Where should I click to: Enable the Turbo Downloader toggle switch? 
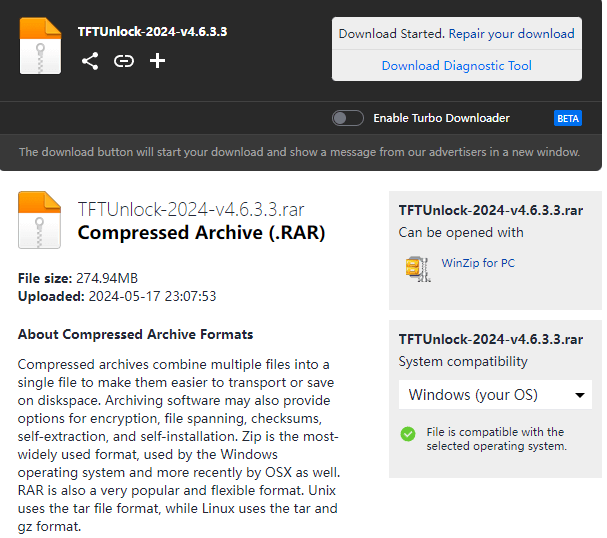348,118
